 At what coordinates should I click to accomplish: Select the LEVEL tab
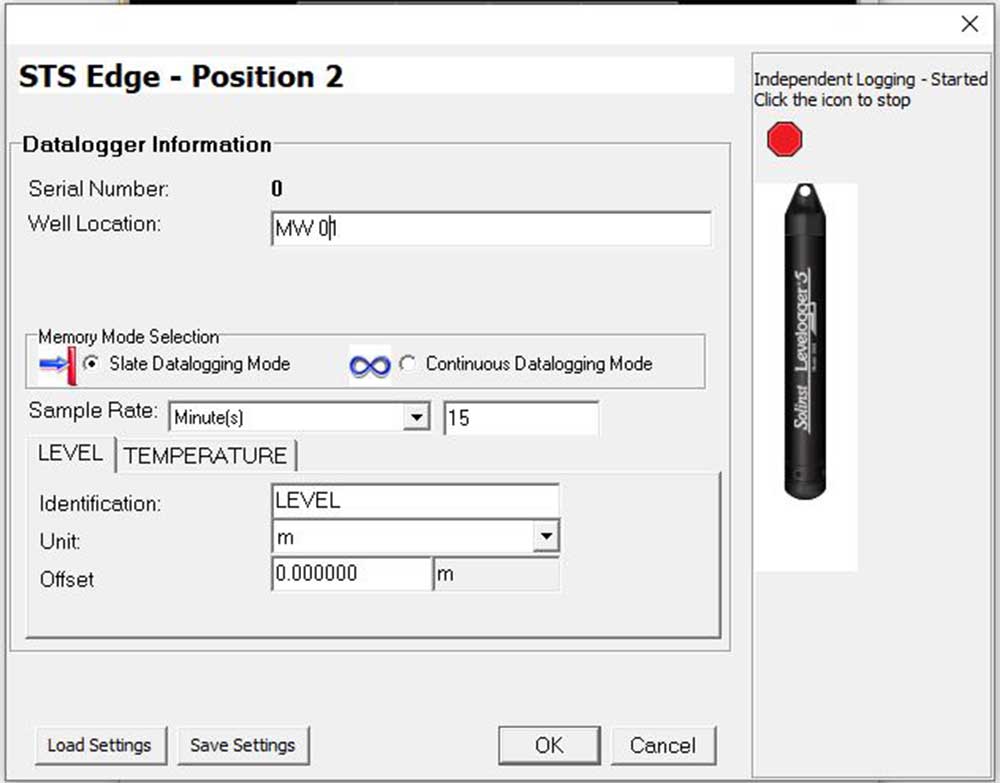pyautogui.click(x=69, y=453)
